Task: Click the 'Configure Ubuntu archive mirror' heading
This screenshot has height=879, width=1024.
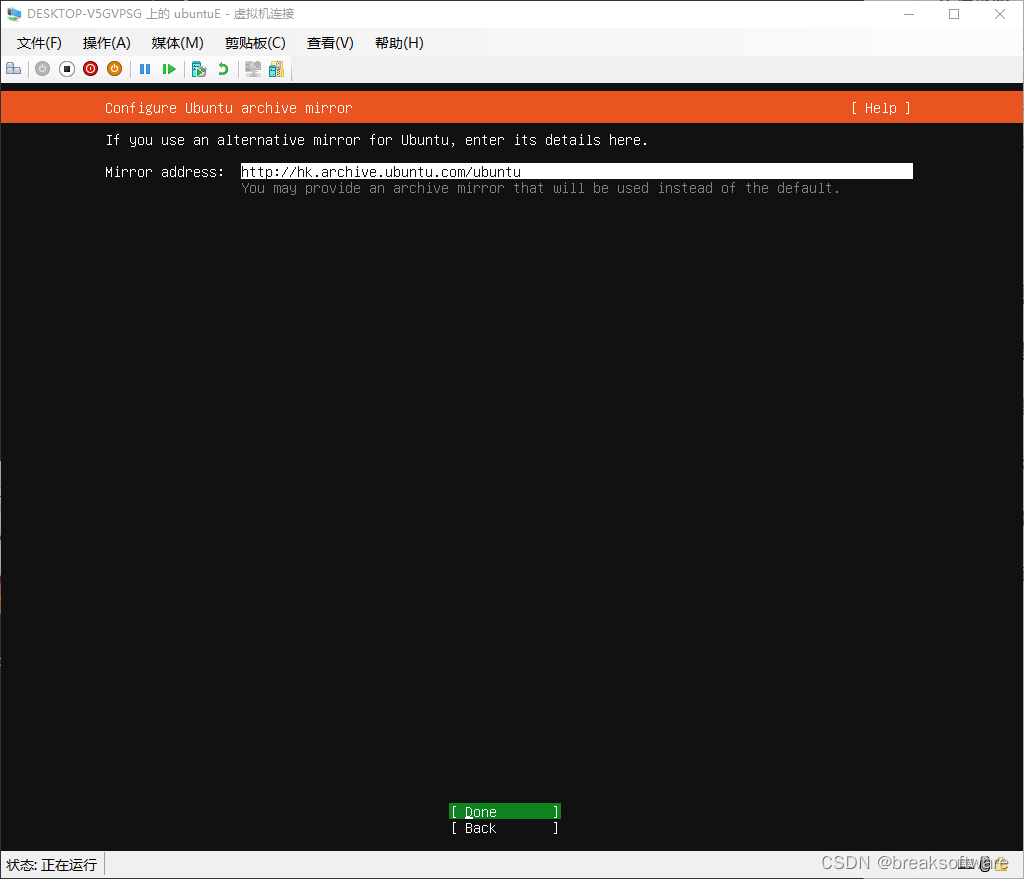Action: [x=229, y=108]
